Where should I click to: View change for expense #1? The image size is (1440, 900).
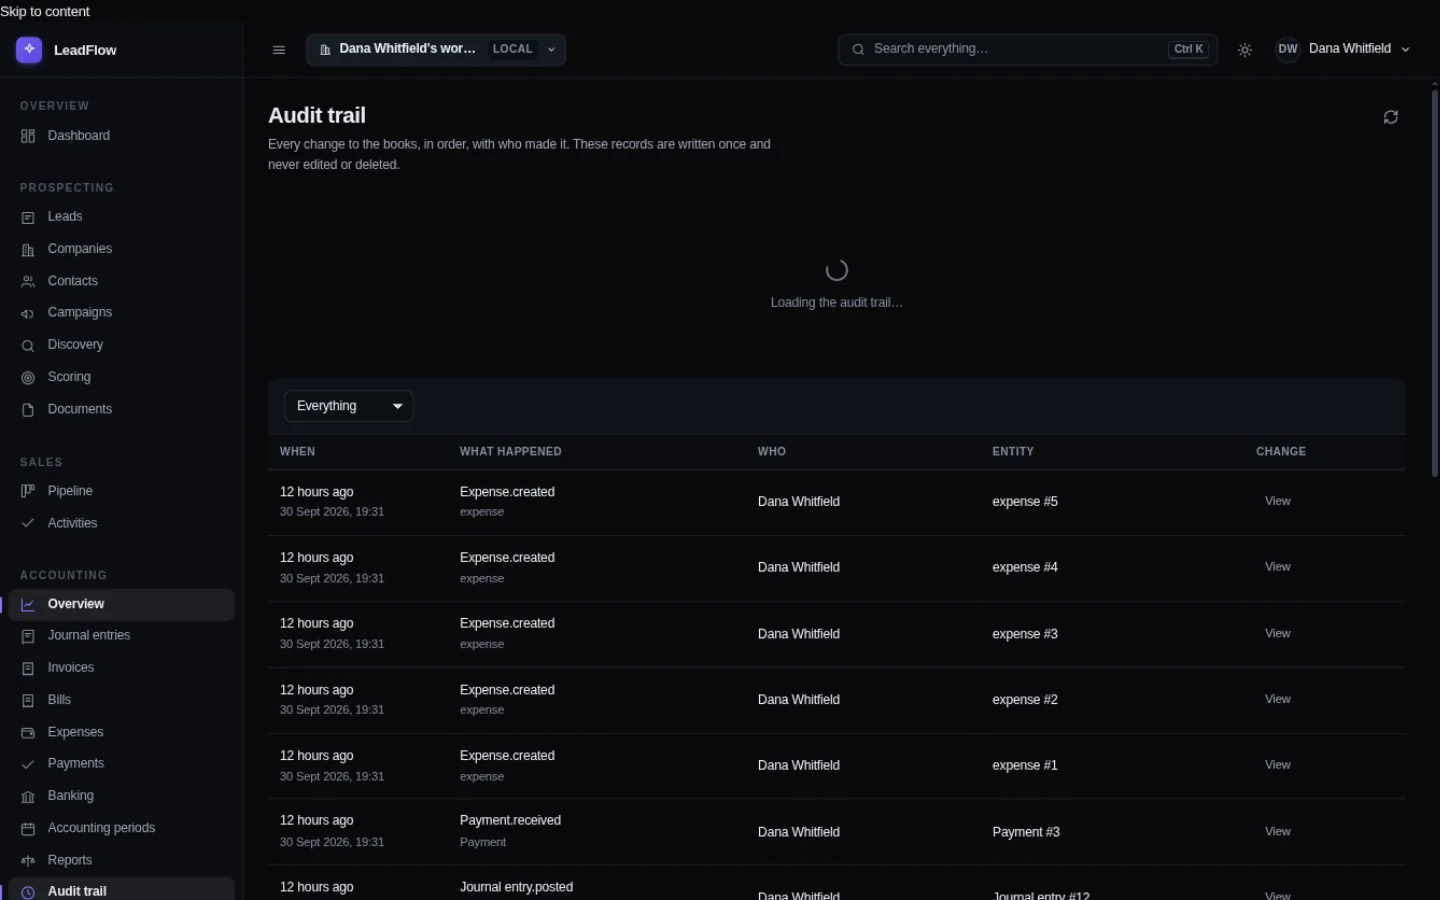(x=1278, y=765)
